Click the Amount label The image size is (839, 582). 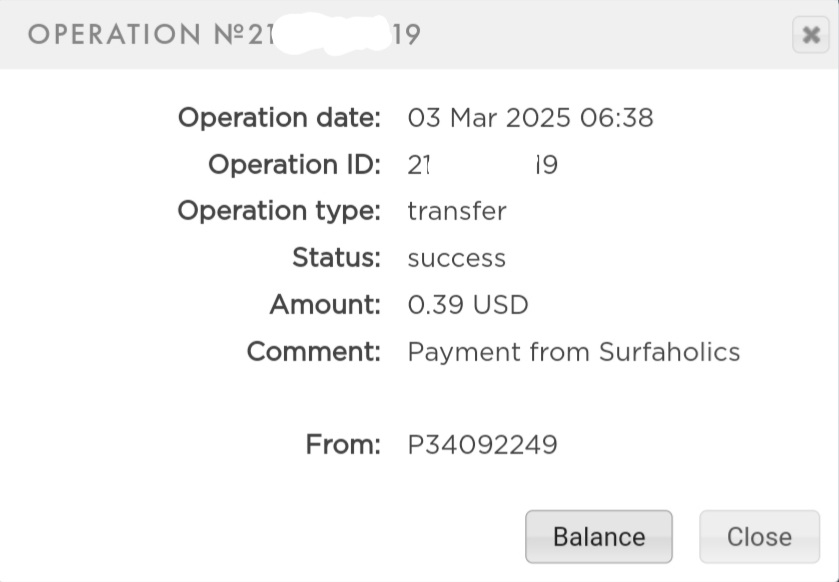coord(325,305)
